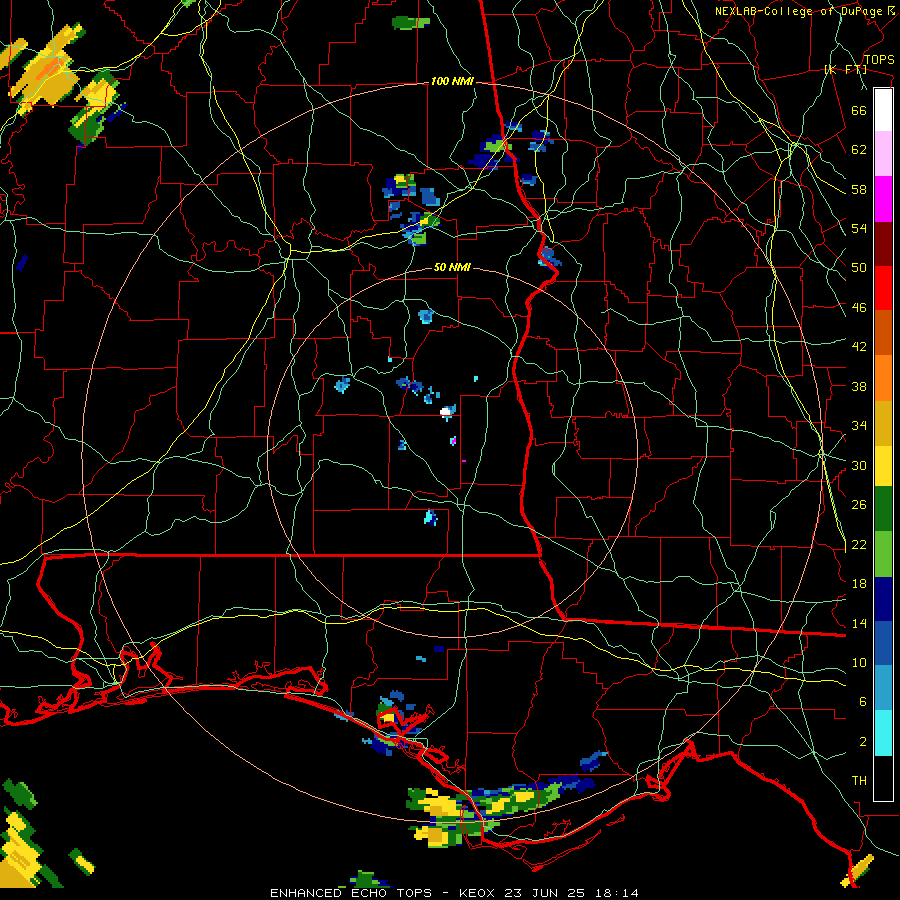Click the 46 legend value
900x900 pixels.
click(859, 308)
